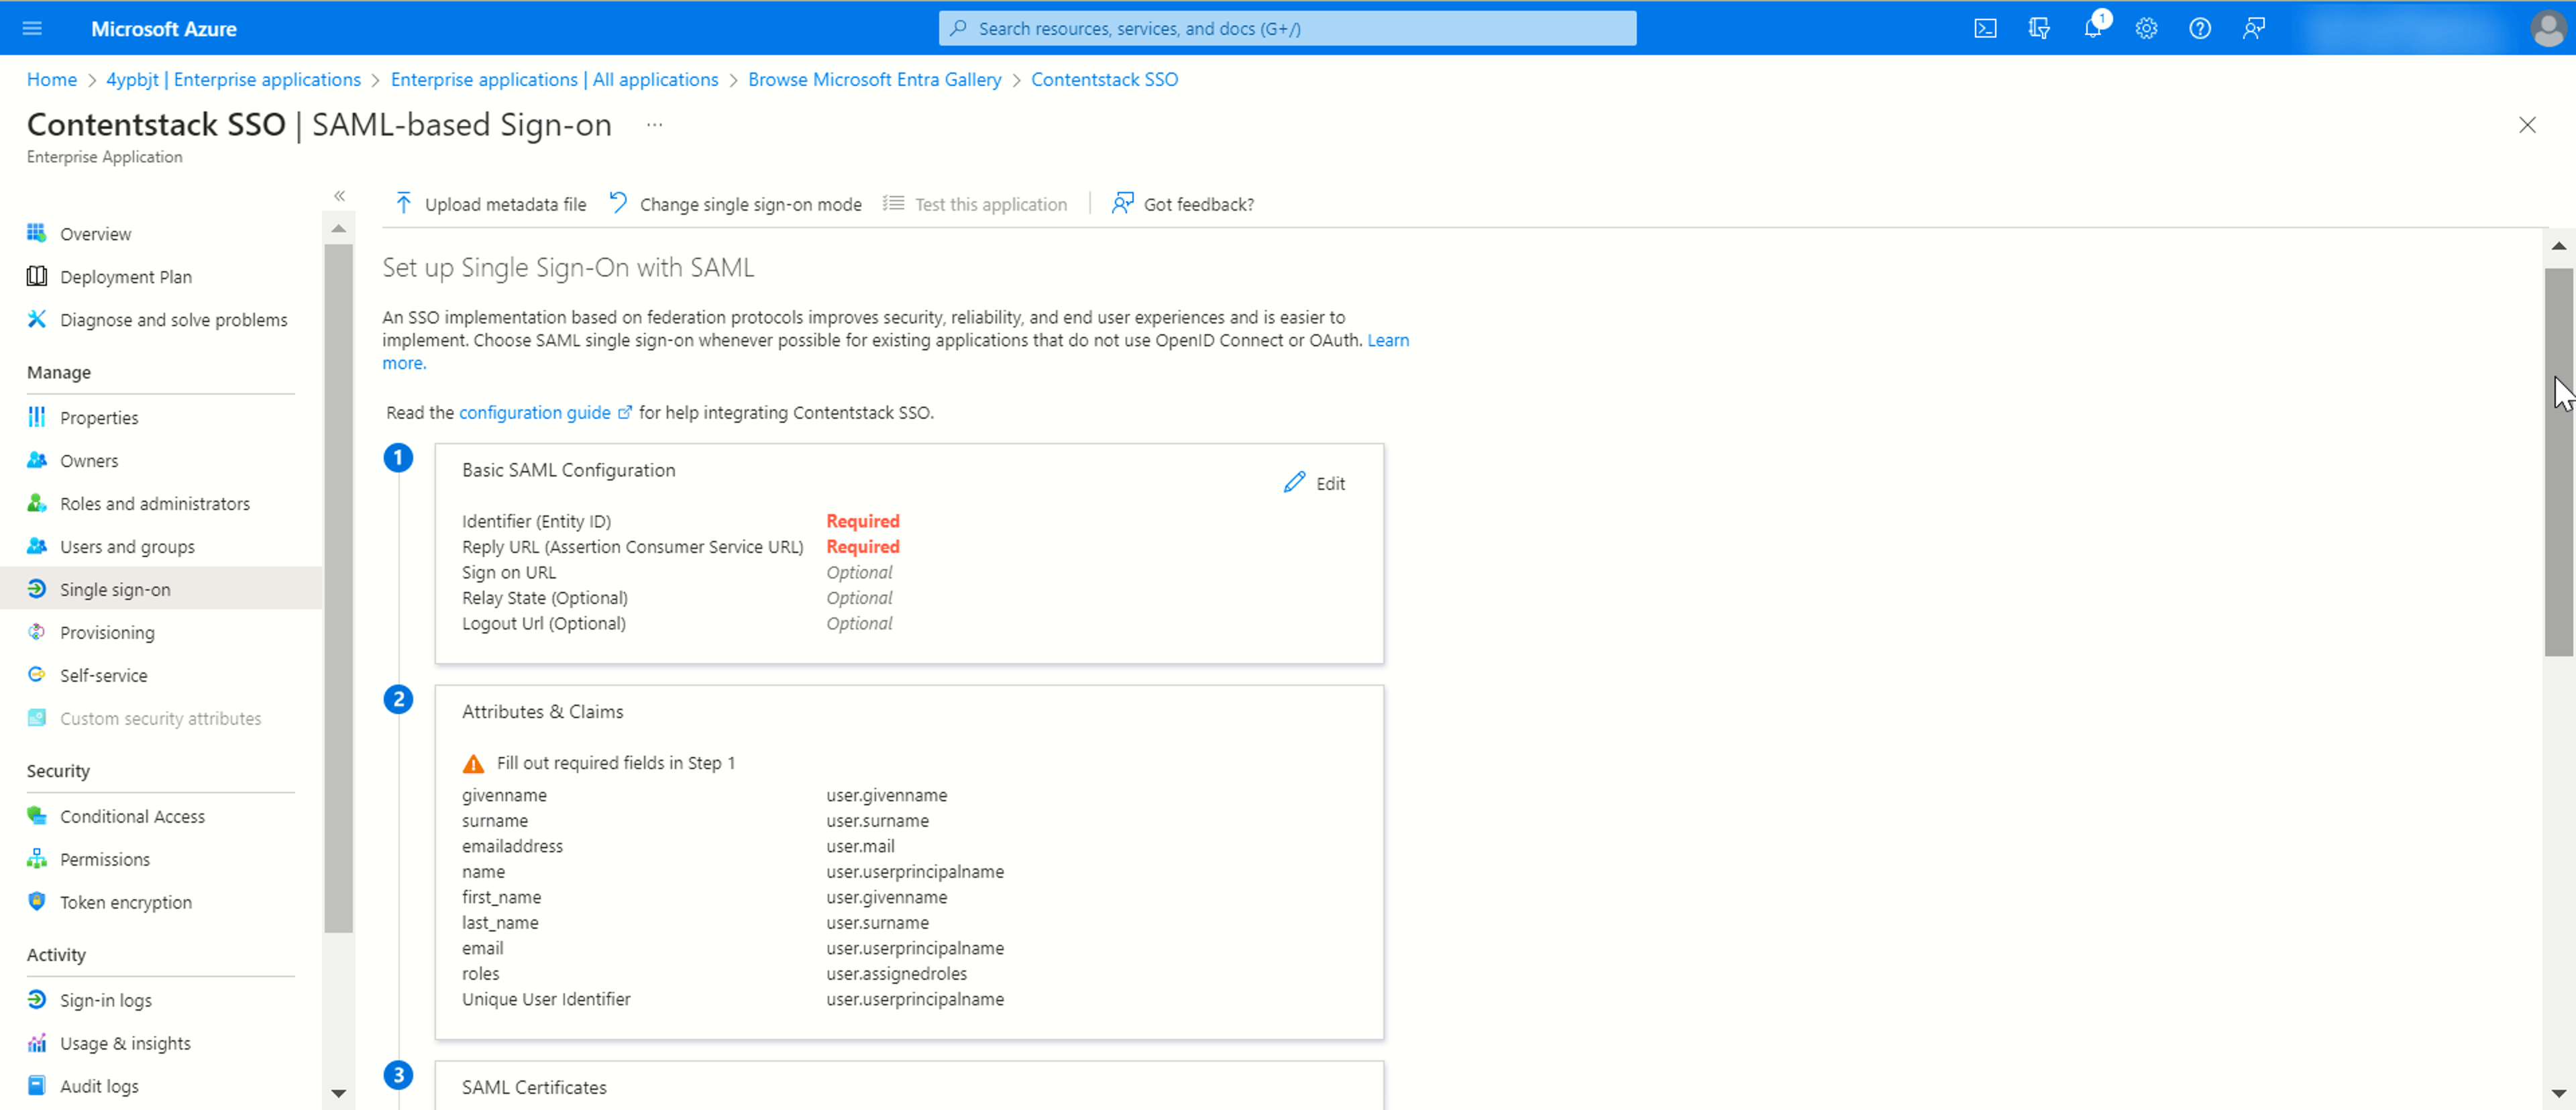Click the Conditional Access icon

(37, 816)
